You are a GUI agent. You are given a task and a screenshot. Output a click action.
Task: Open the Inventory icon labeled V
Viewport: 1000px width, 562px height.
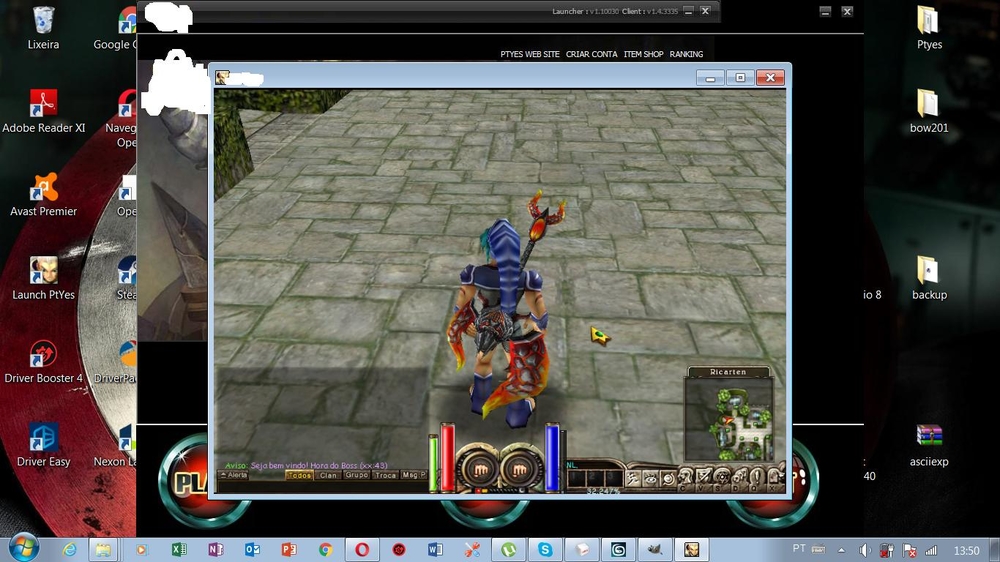pos(703,477)
